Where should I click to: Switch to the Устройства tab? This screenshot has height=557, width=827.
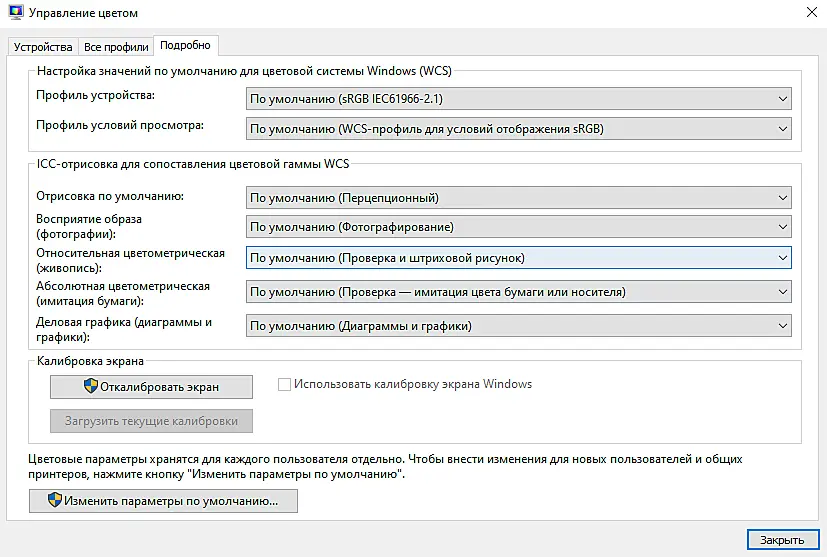[x=43, y=47]
